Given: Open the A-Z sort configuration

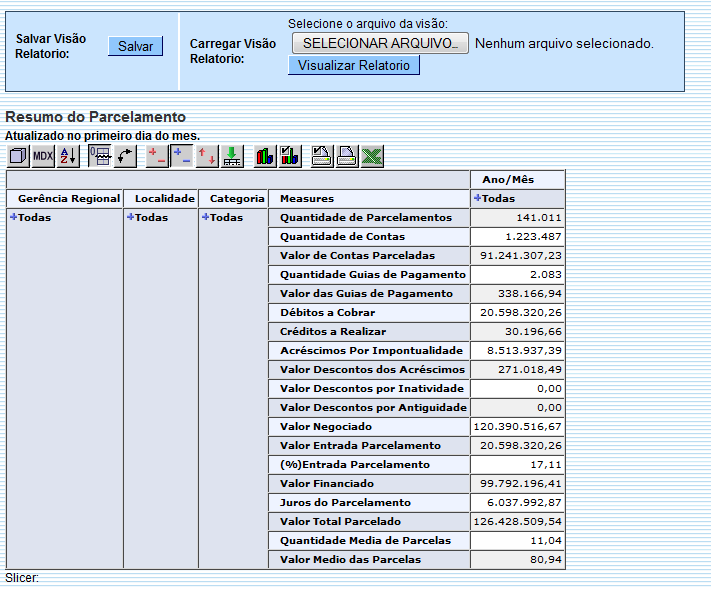Looking at the screenshot, I should 68,156.
